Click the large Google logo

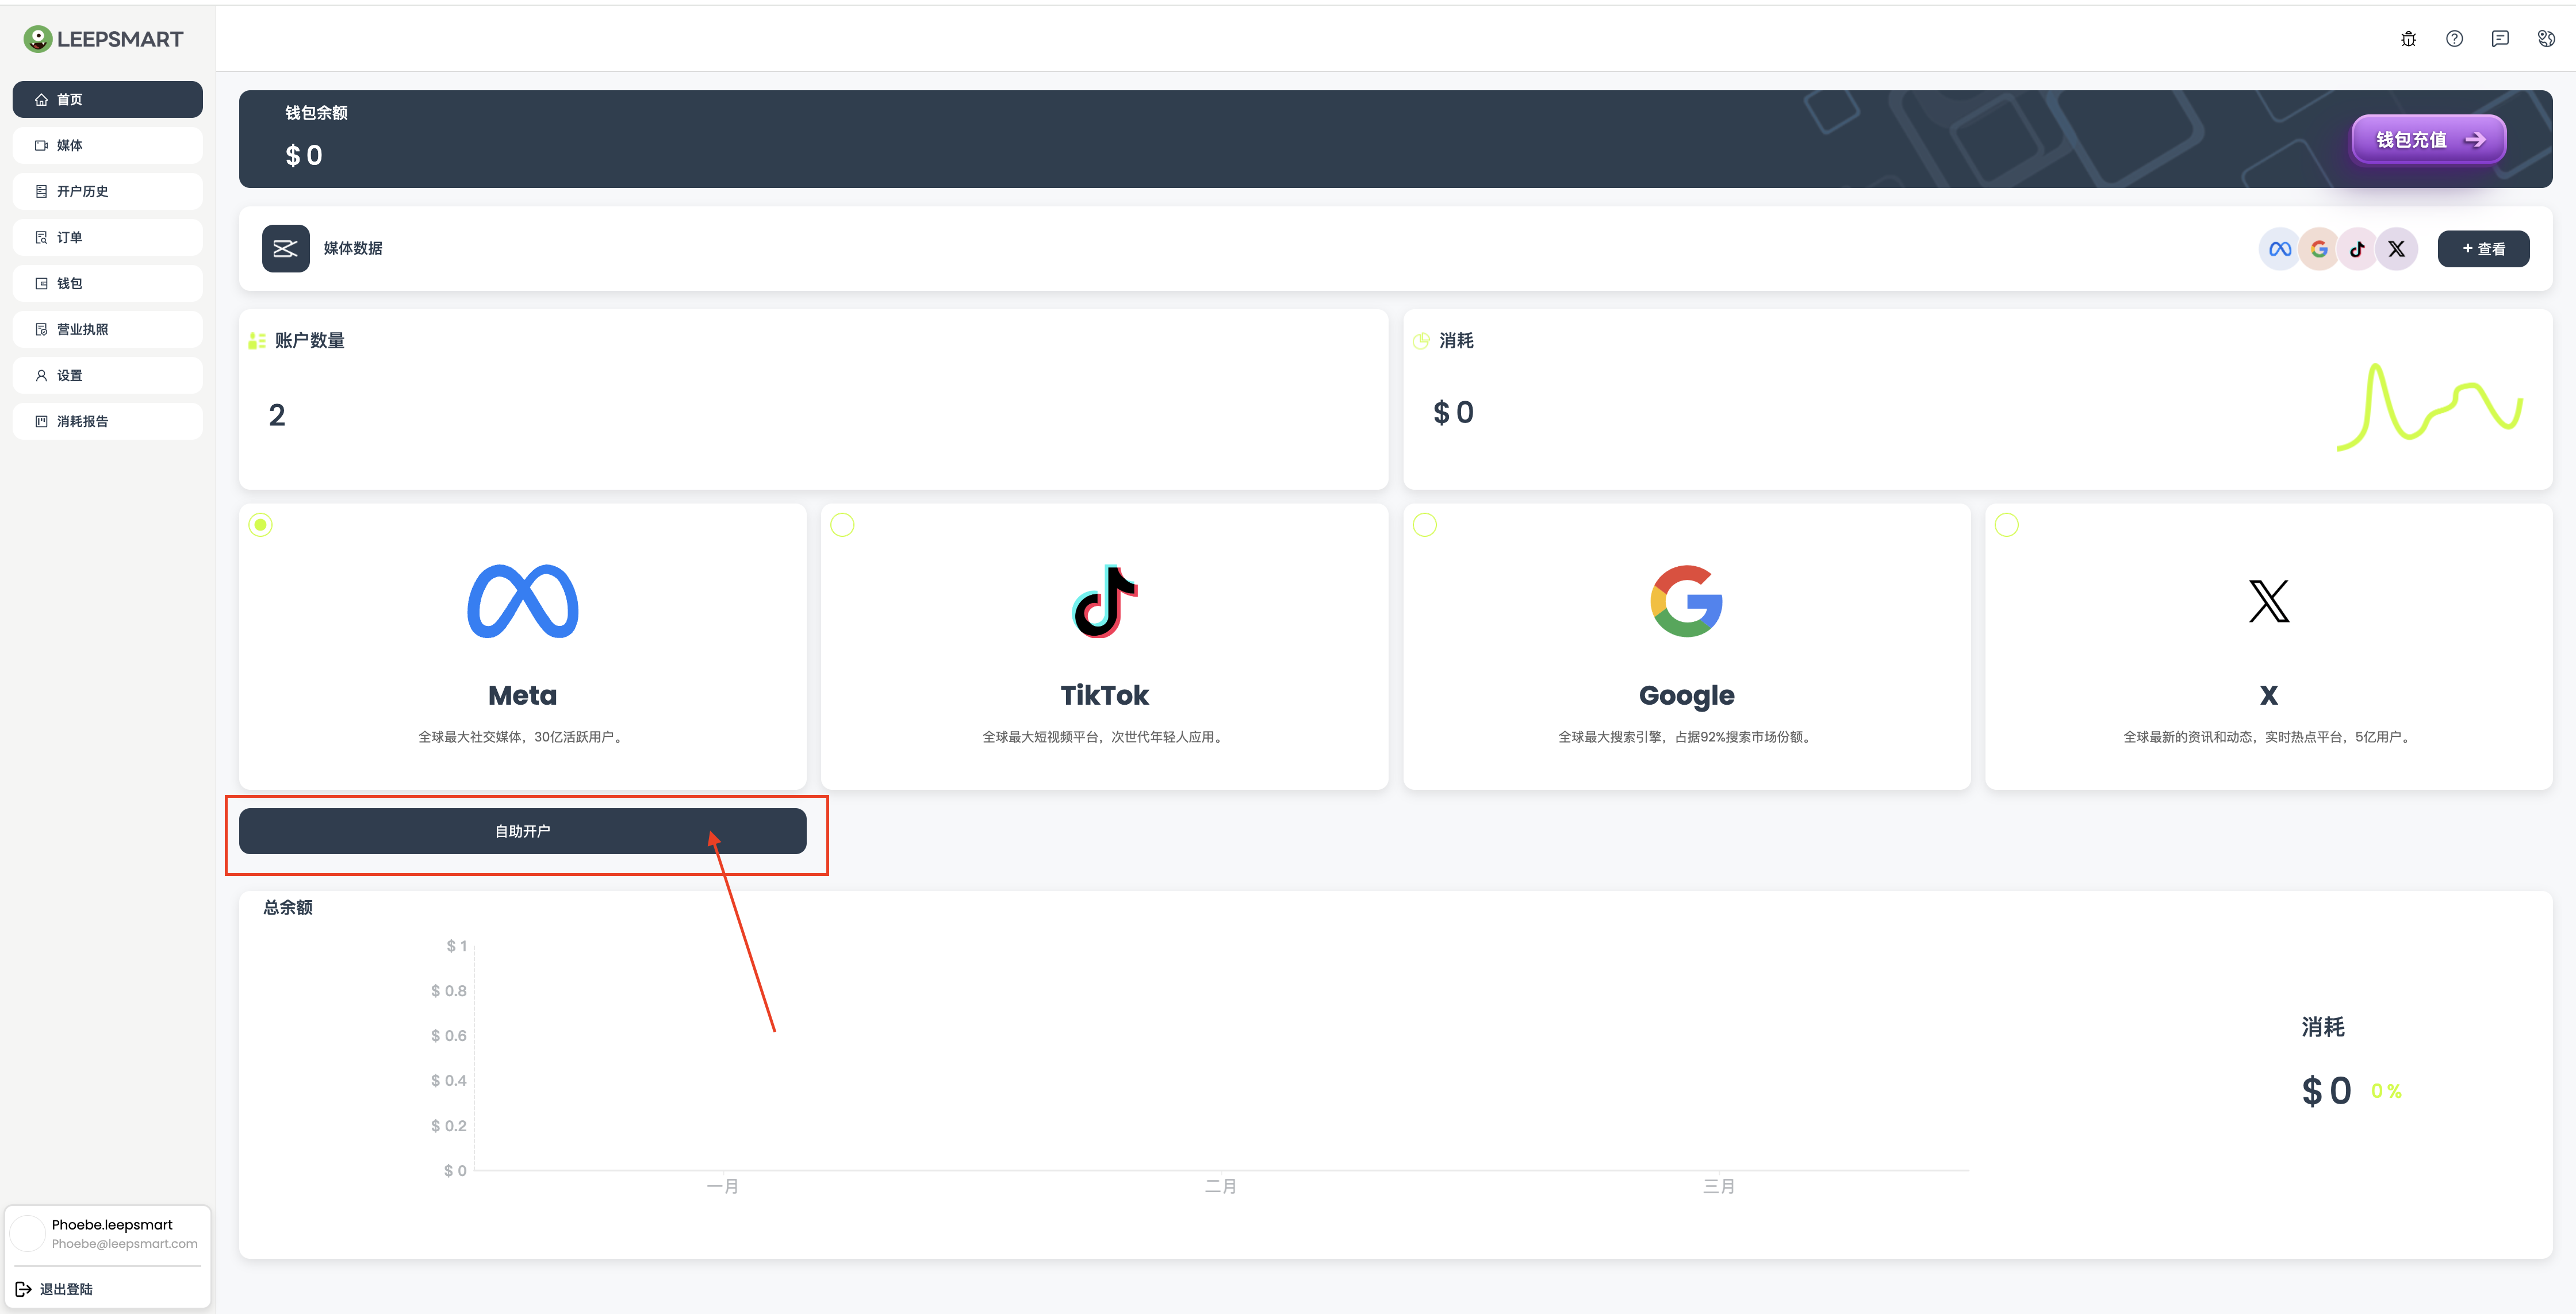point(1687,601)
